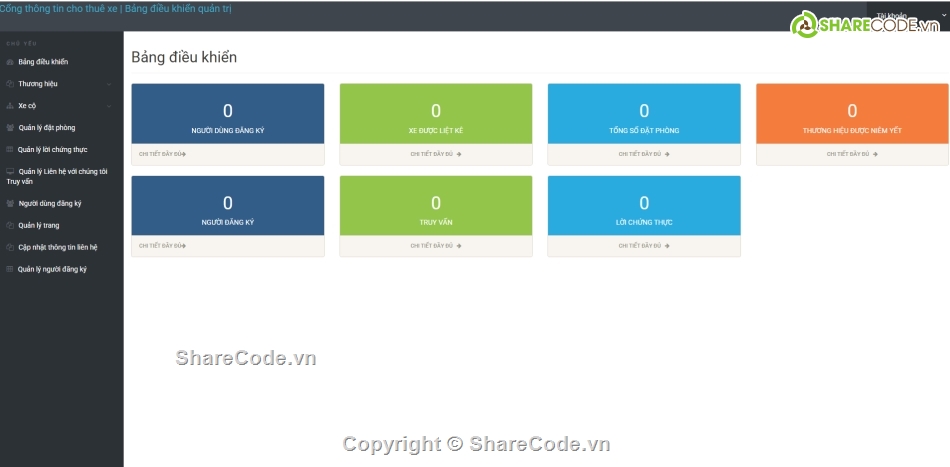The image size is (950, 467).
Task: Open Người dùng đăng ký sidebar item
Action: [x=50, y=204]
